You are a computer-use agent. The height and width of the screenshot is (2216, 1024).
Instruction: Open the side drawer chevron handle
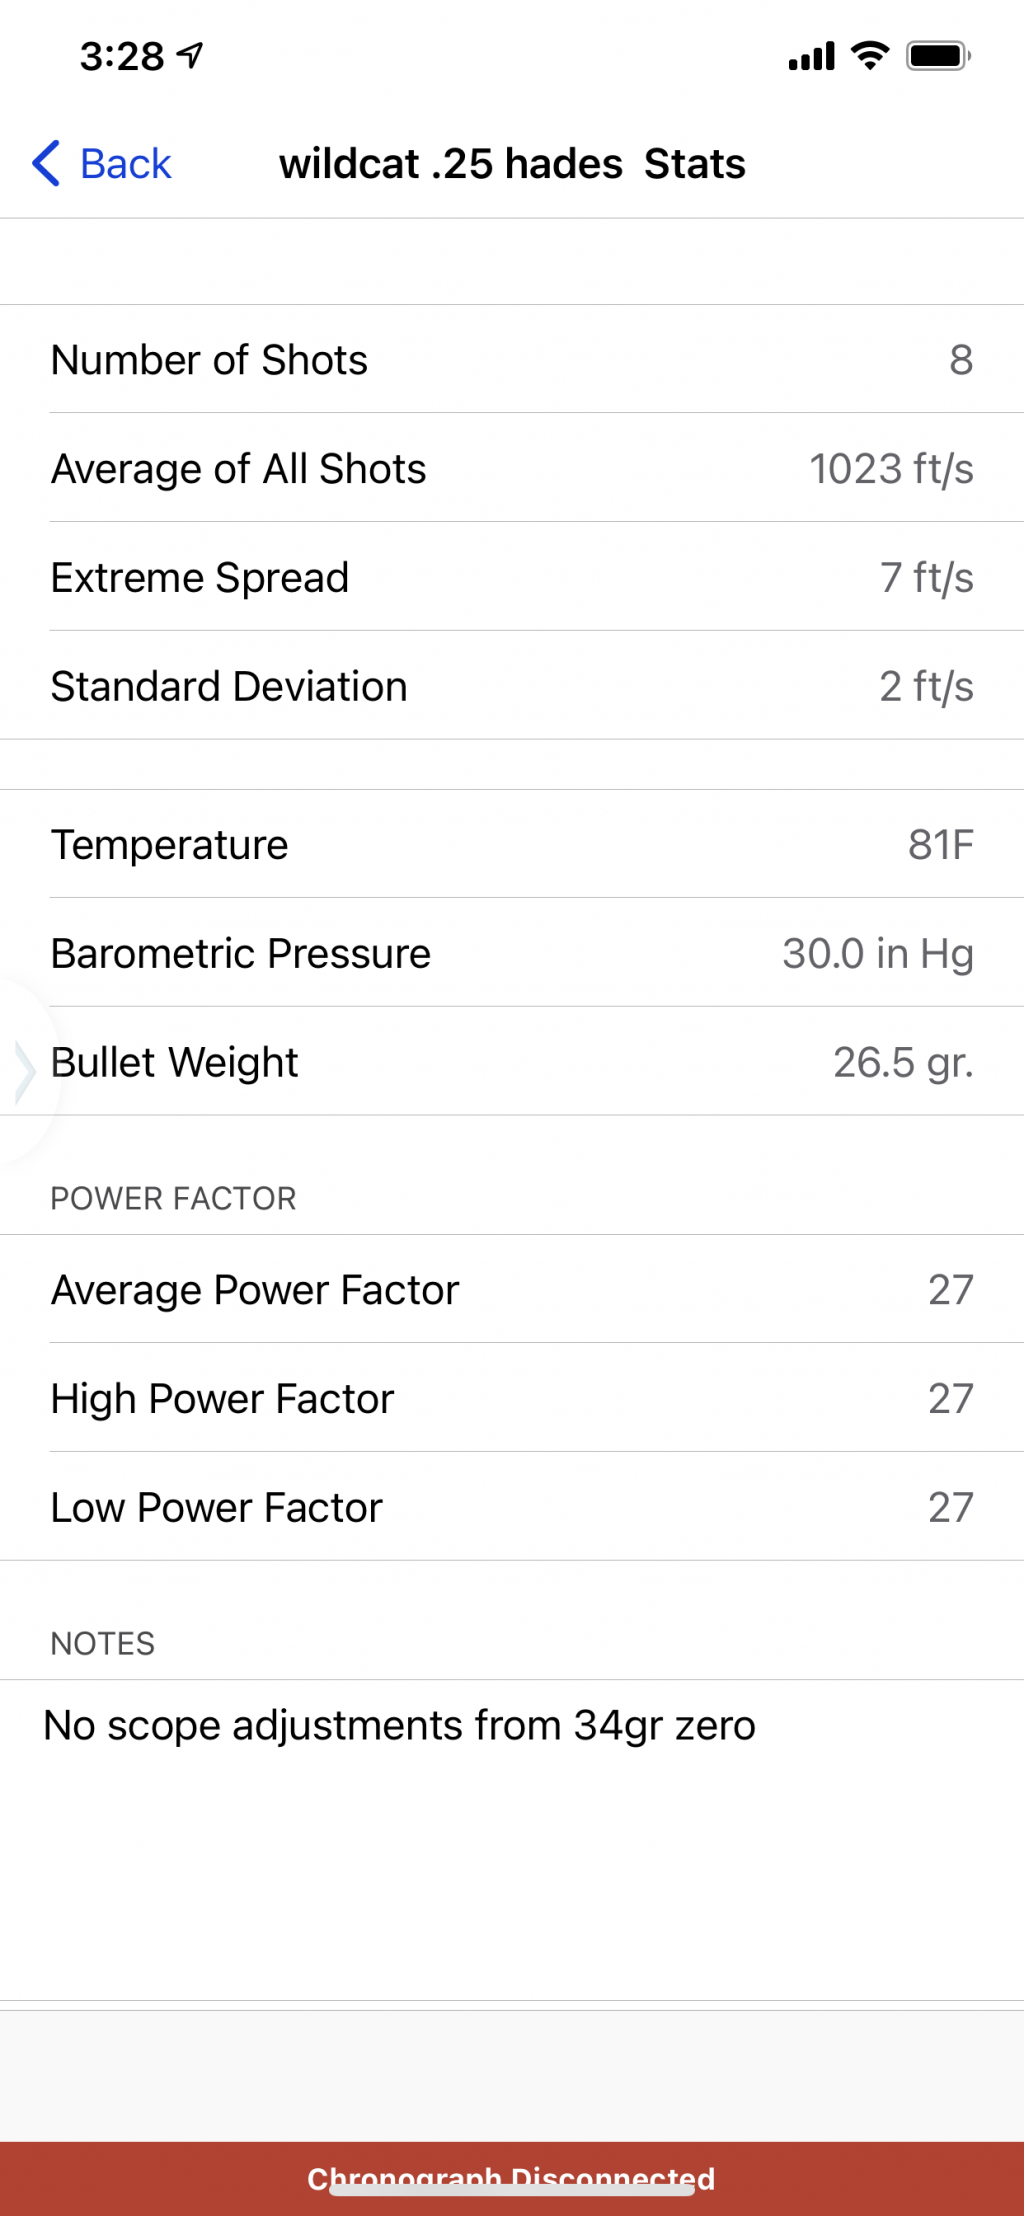[x=24, y=1070]
